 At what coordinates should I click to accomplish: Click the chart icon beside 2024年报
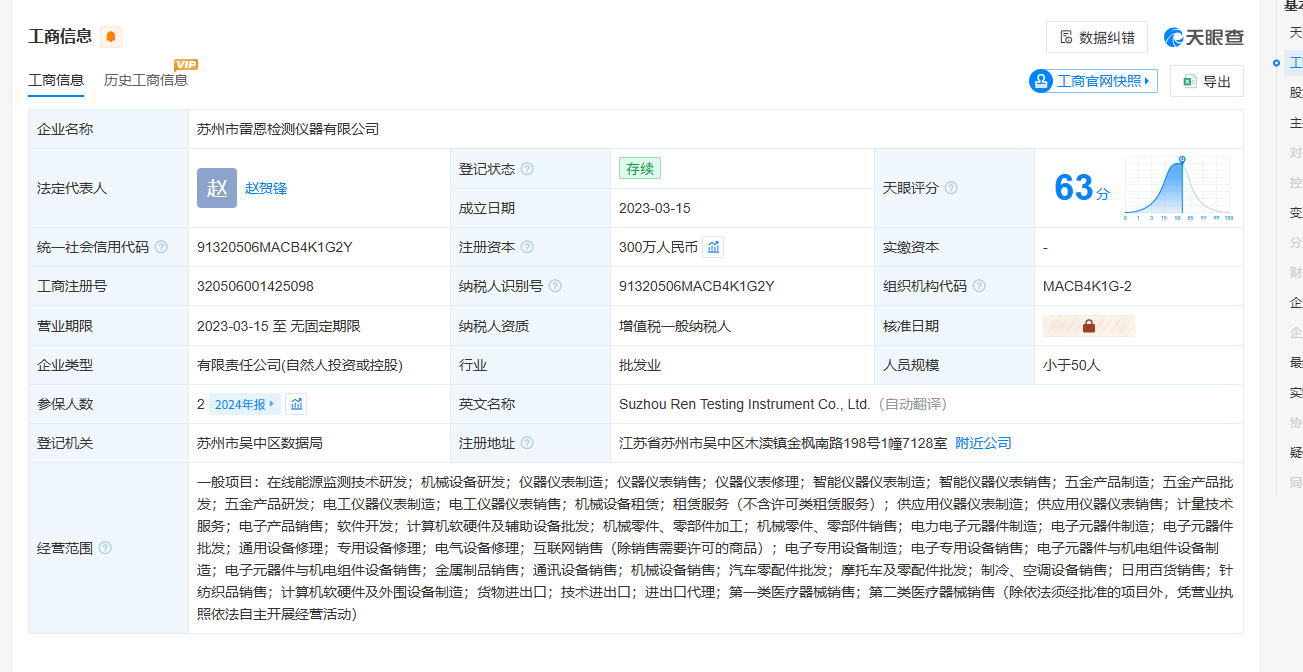tap(296, 404)
